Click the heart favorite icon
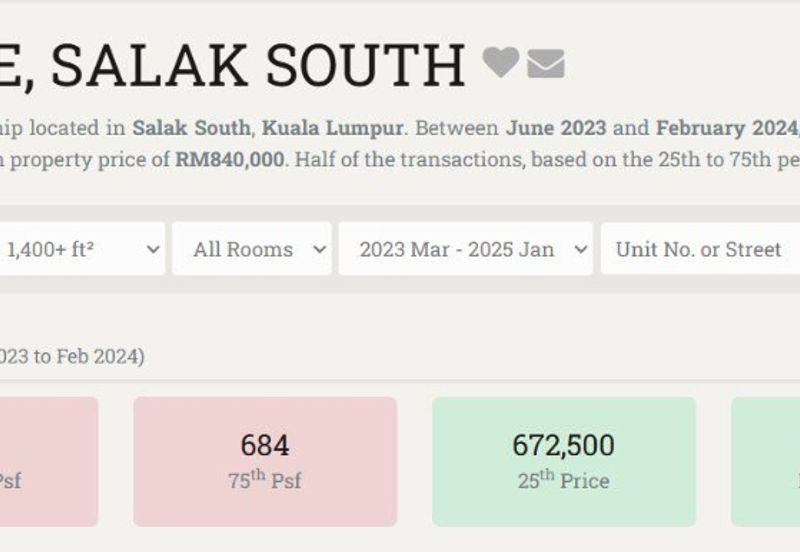 point(500,62)
